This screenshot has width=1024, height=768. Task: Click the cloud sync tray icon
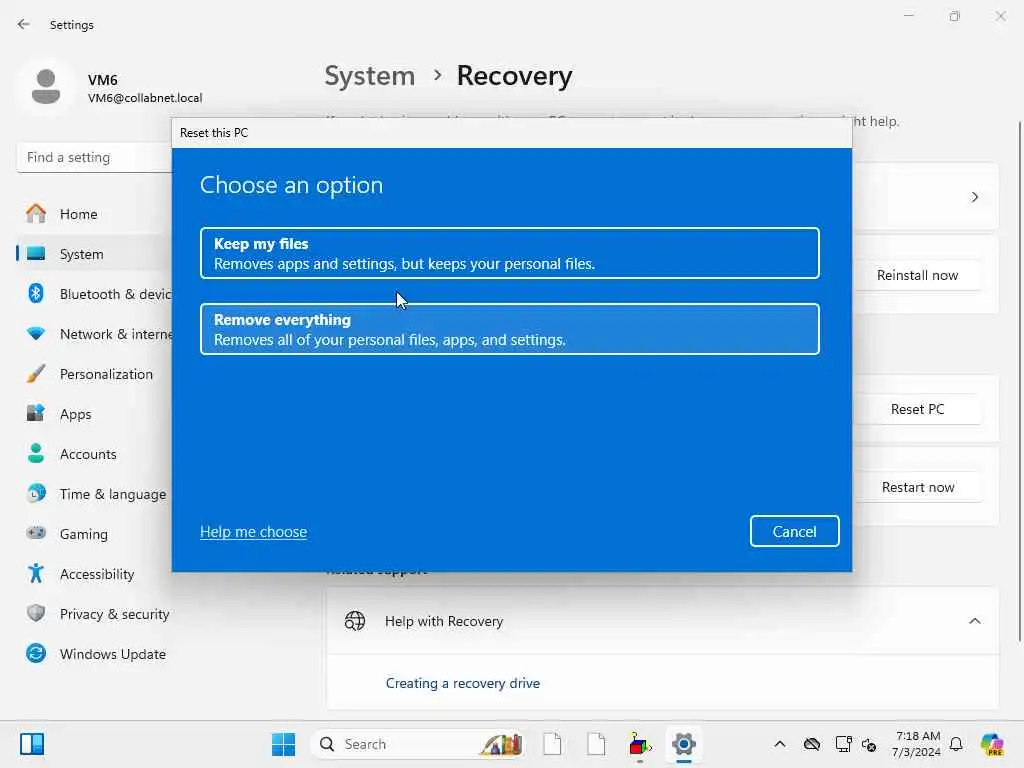812,744
